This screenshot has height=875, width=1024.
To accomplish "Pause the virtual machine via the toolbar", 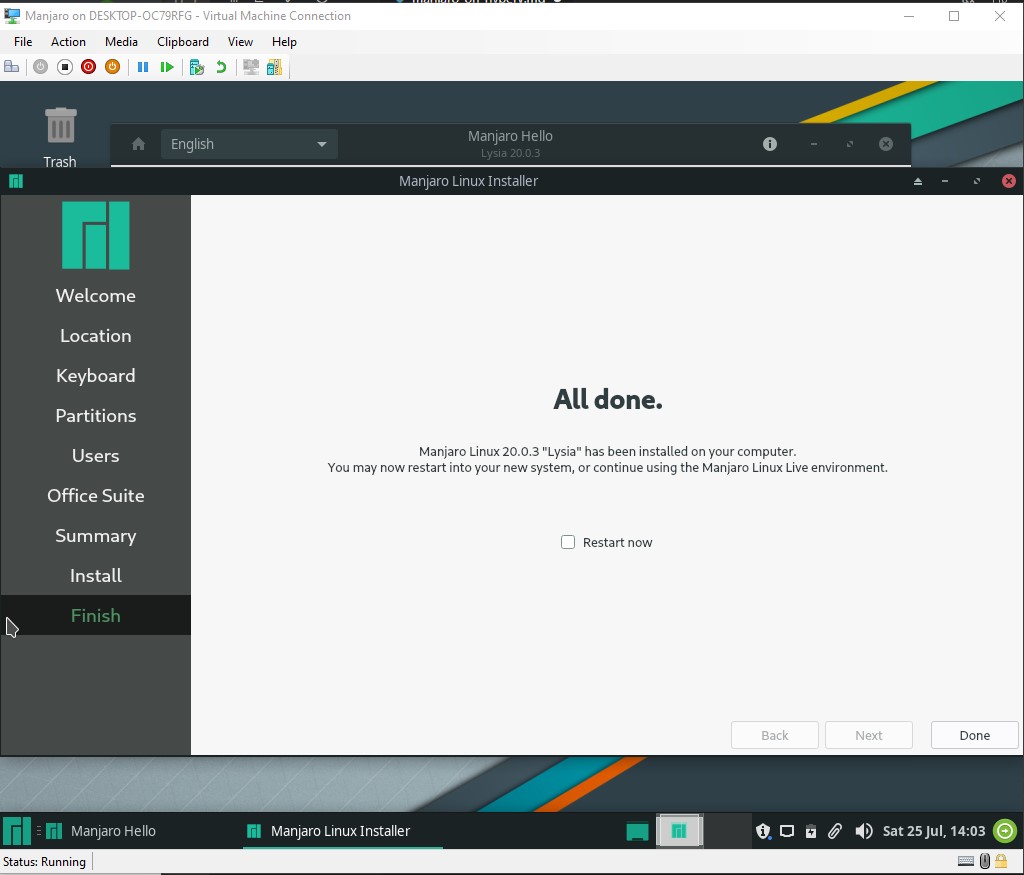I will click(143, 67).
